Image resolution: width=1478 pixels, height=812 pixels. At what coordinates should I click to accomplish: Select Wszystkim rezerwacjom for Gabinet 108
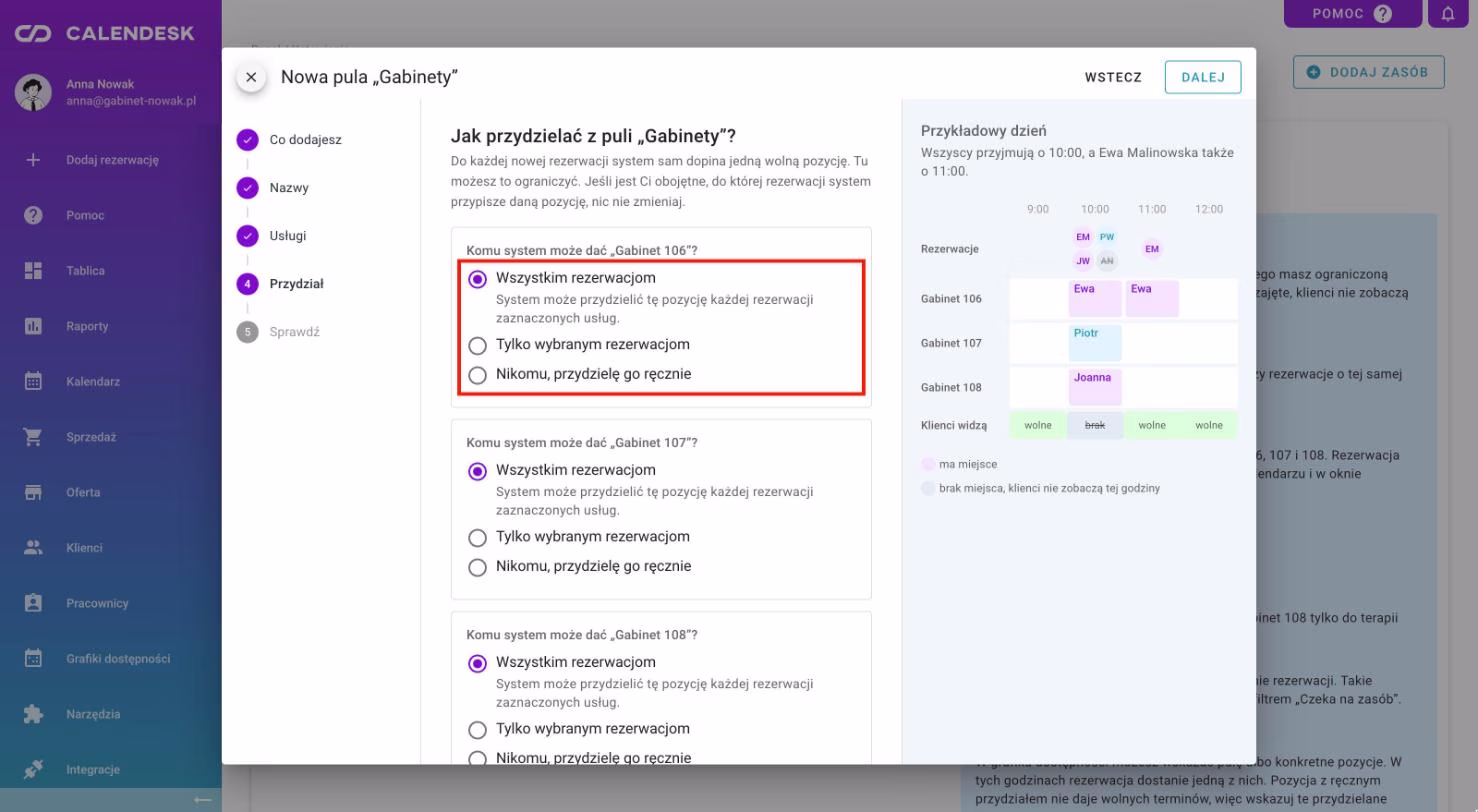[478, 663]
